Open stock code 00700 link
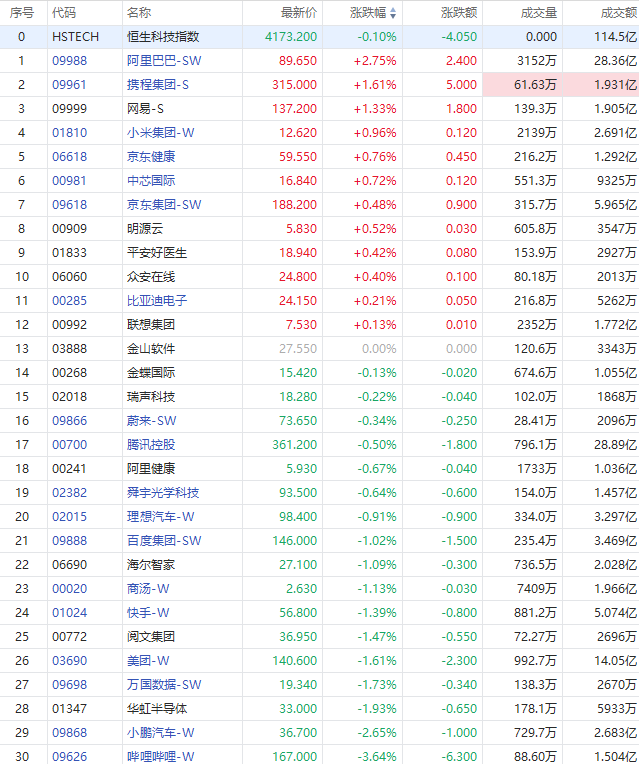 click(x=70, y=444)
